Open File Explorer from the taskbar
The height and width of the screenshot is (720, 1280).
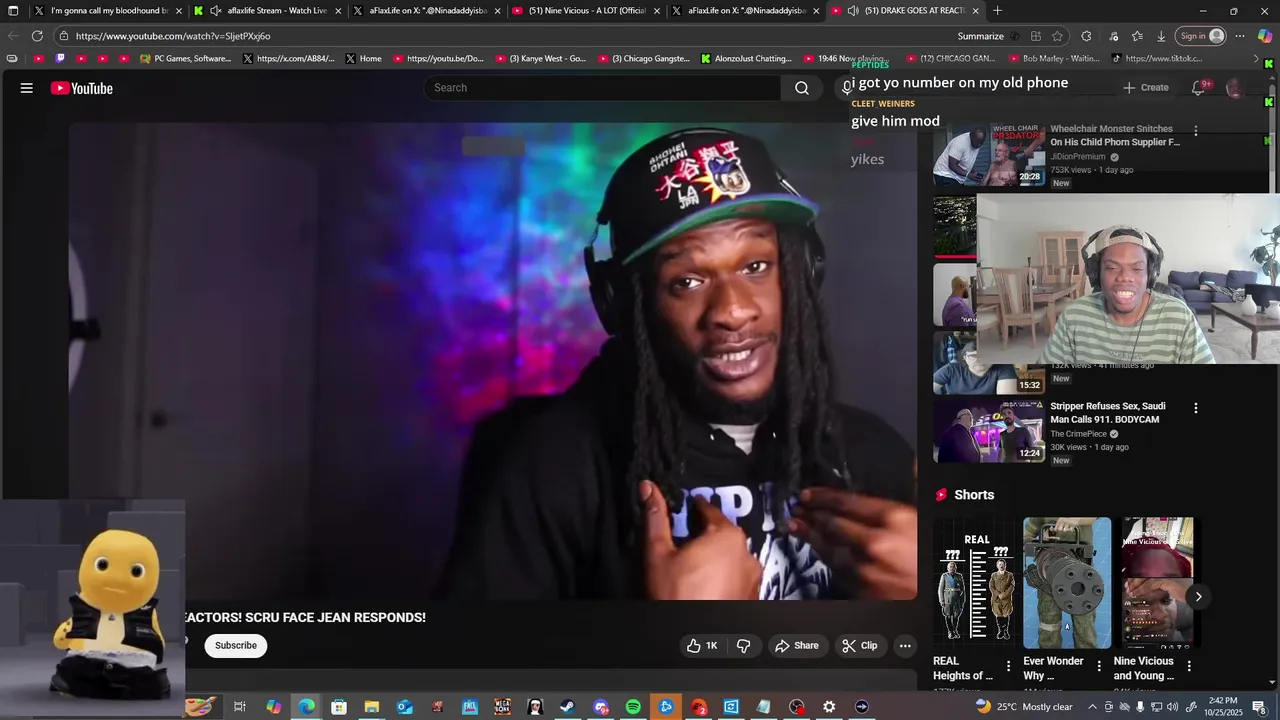click(x=371, y=707)
